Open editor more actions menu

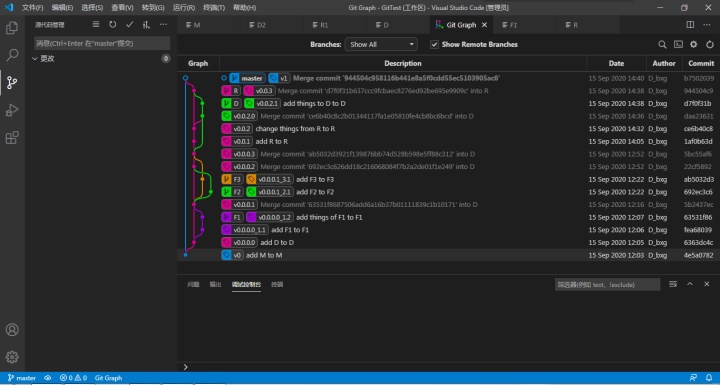coord(707,25)
